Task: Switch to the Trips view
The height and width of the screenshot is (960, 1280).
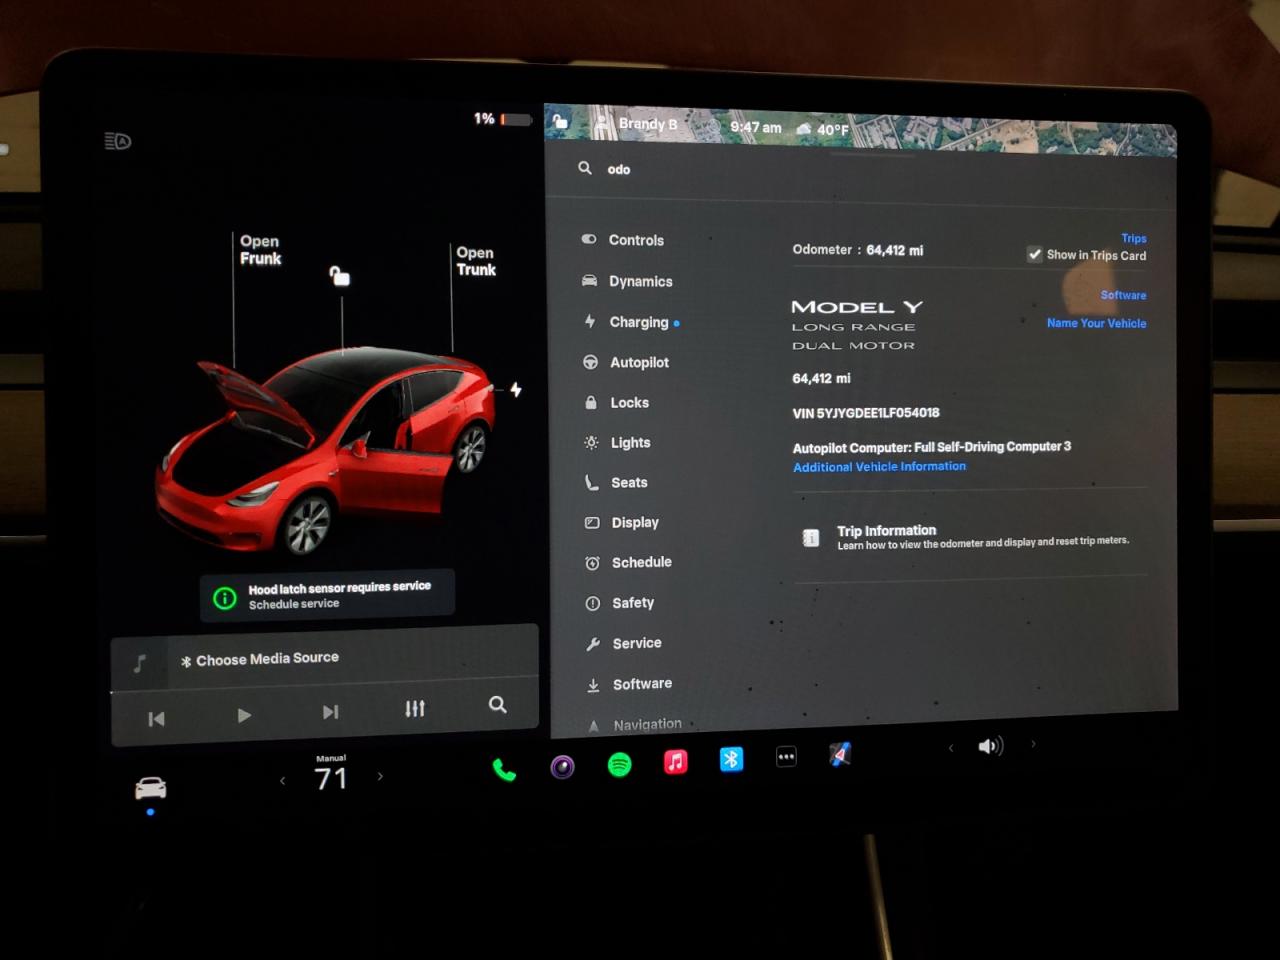Action: [1133, 238]
